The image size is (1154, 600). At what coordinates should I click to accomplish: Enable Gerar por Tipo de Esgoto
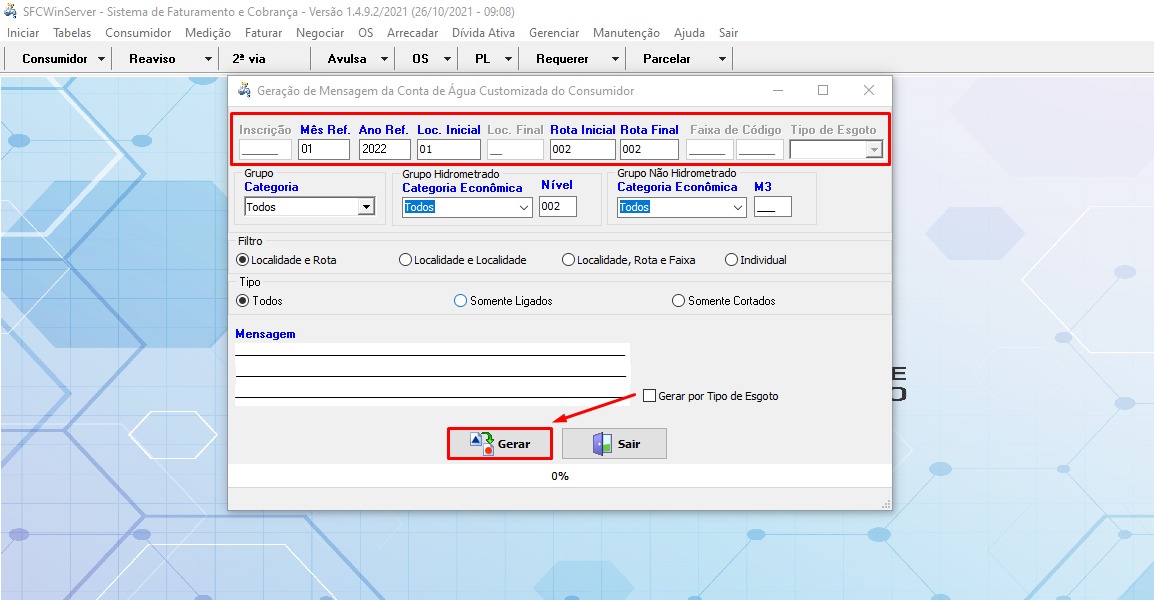coord(650,396)
